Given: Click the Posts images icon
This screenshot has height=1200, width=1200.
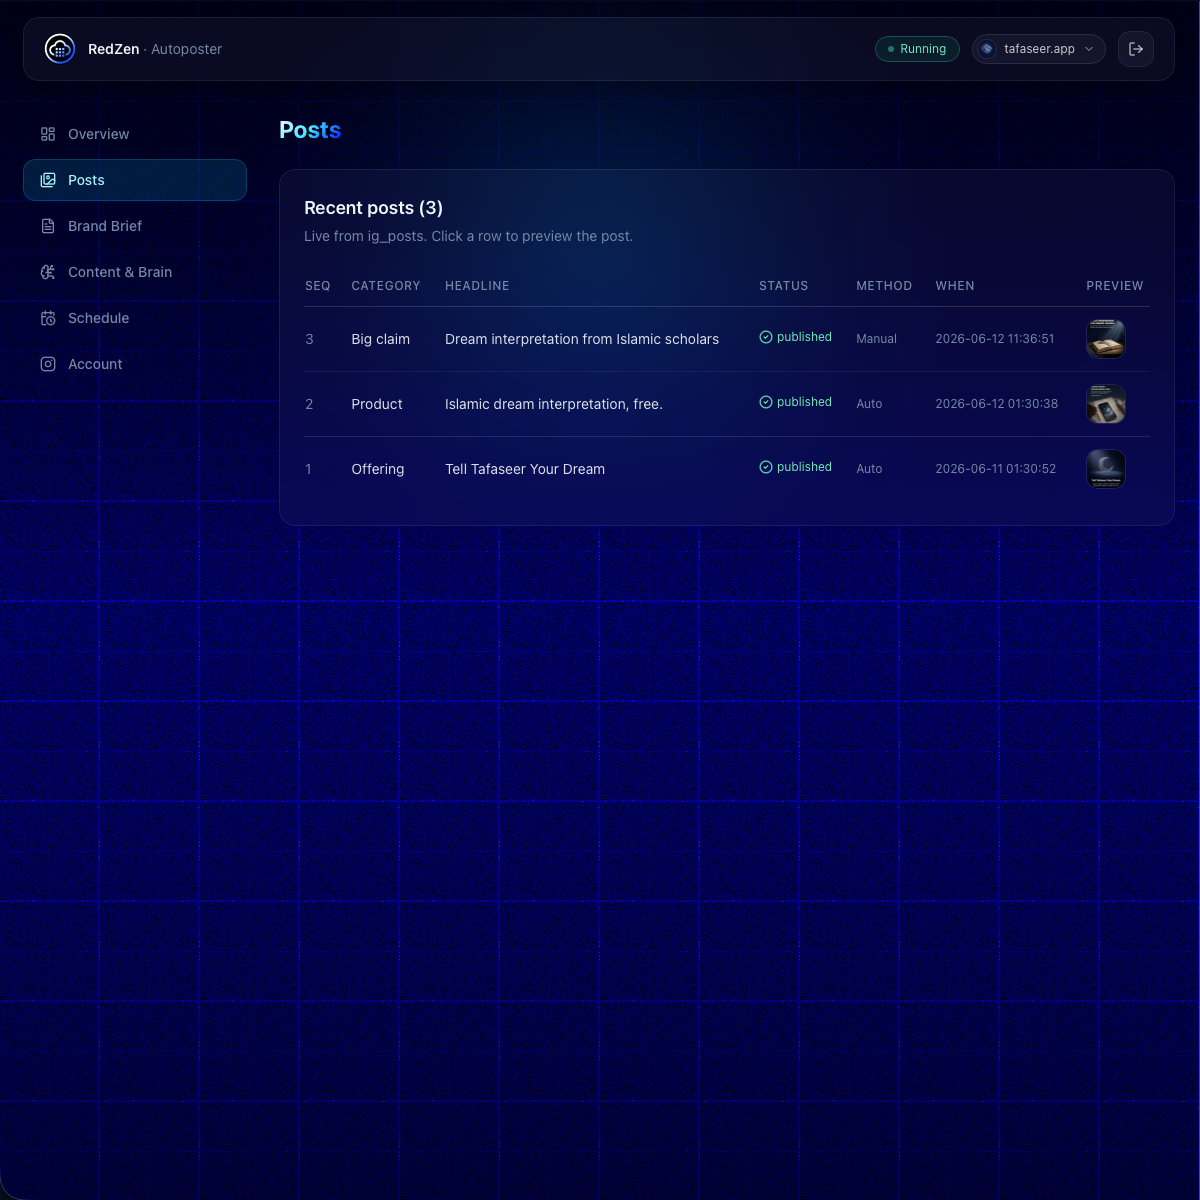Looking at the screenshot, I should [48, 180].
